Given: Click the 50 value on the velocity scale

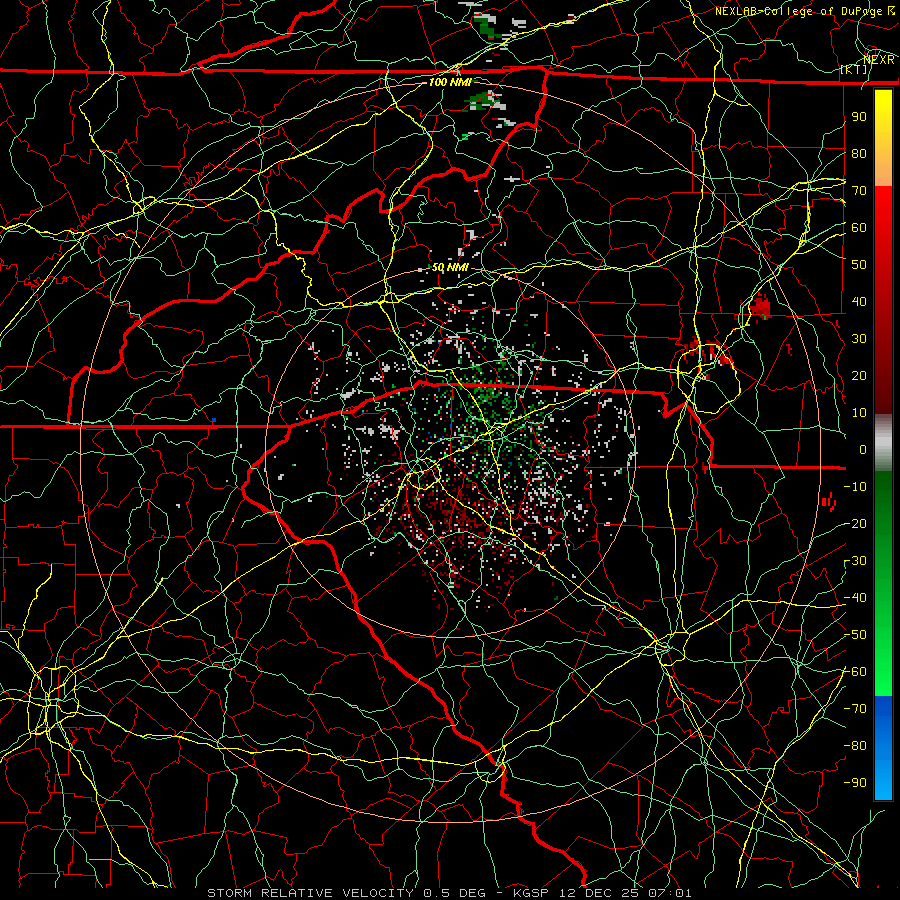Looking at the screenshot, I should point(859,265).
